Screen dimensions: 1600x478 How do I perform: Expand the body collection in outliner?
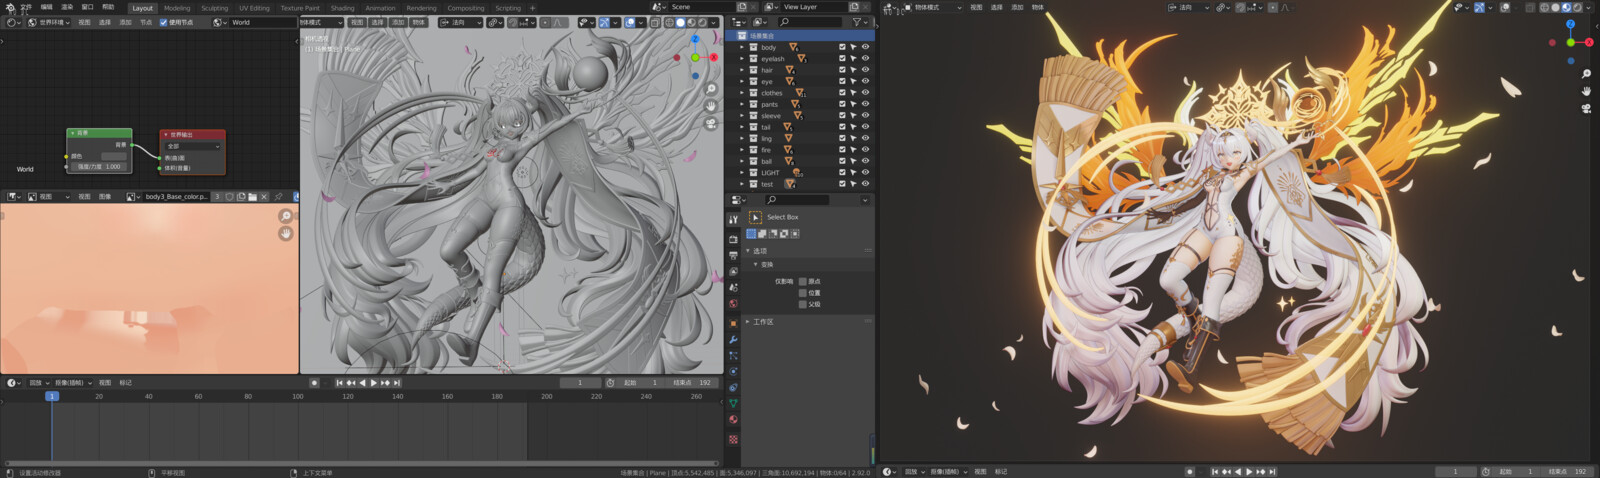pyautogui.click(x=742, y=47)
